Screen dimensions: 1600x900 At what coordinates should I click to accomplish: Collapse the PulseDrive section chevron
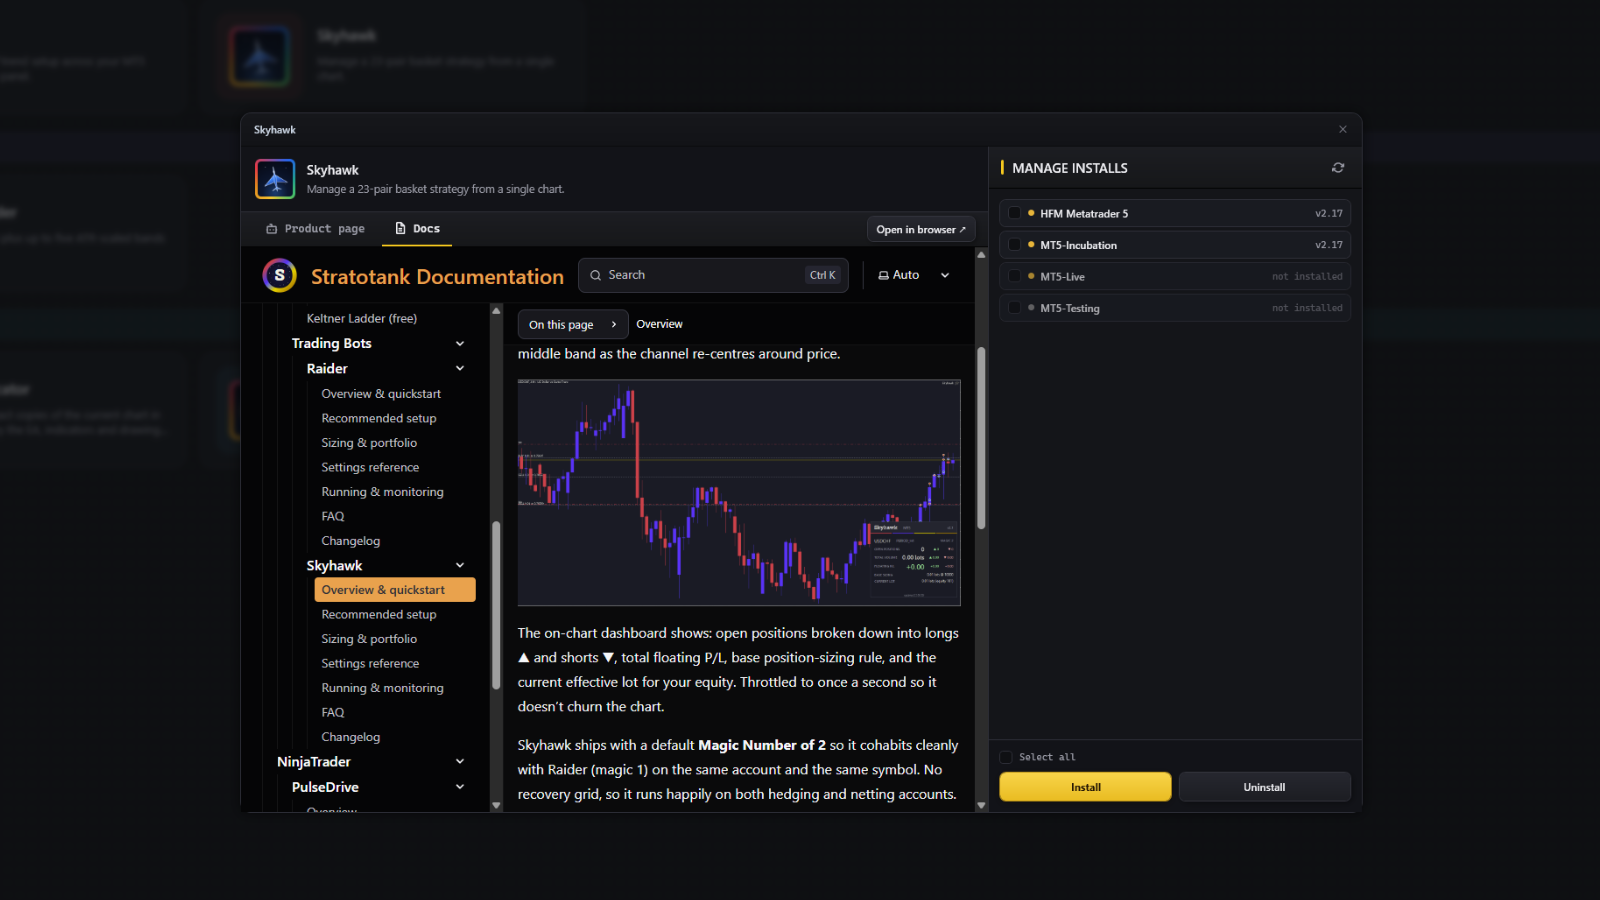[x=460, y=787]
